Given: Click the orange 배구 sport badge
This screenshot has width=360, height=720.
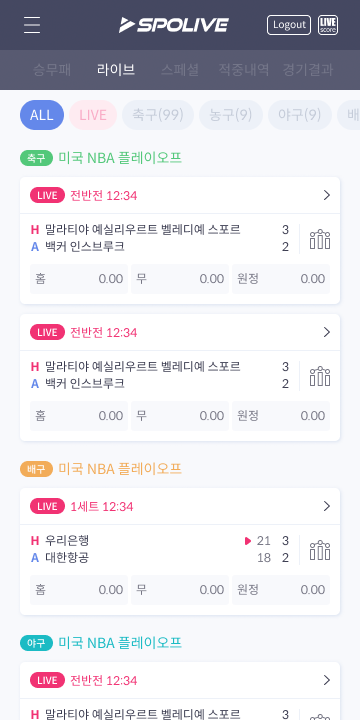Looking at the screenshot, I should pyautogui.click(x=36, y=469).
